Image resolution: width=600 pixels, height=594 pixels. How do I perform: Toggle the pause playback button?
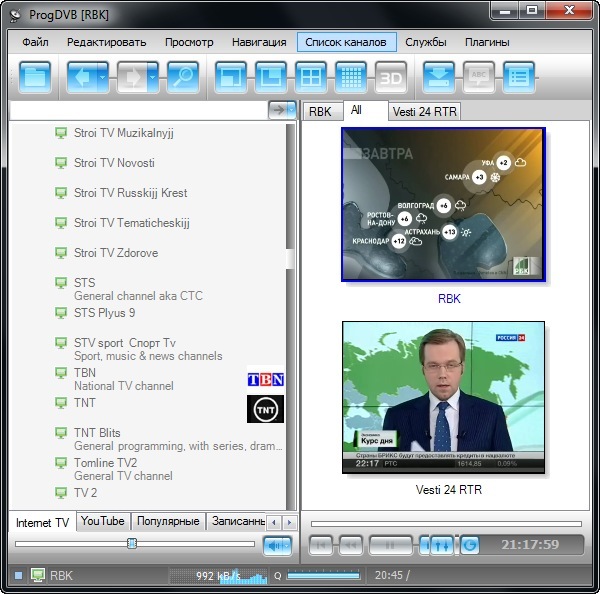coord(390,545)
